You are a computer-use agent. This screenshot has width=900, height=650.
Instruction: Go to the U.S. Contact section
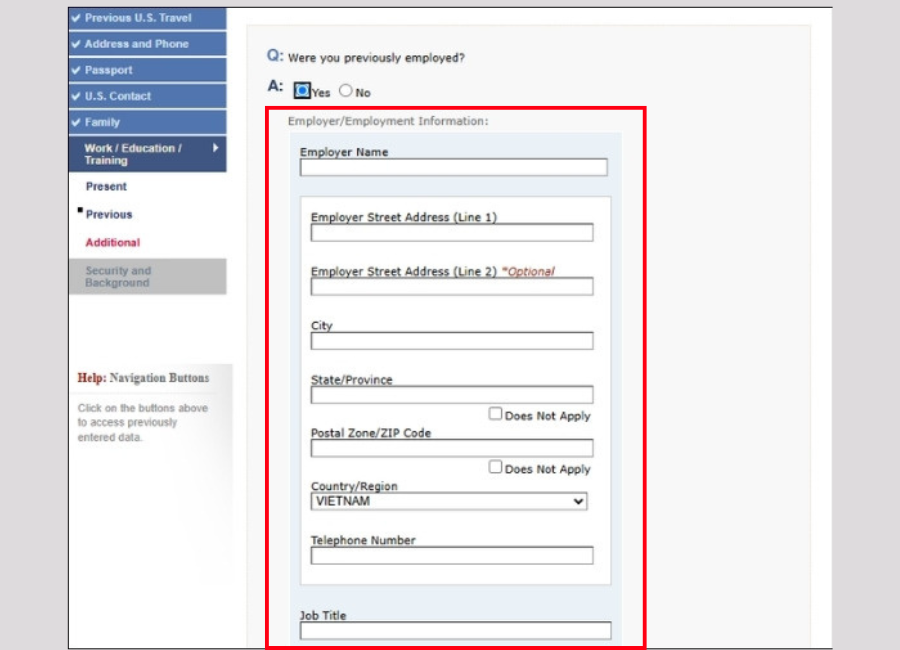click(148, 96)
